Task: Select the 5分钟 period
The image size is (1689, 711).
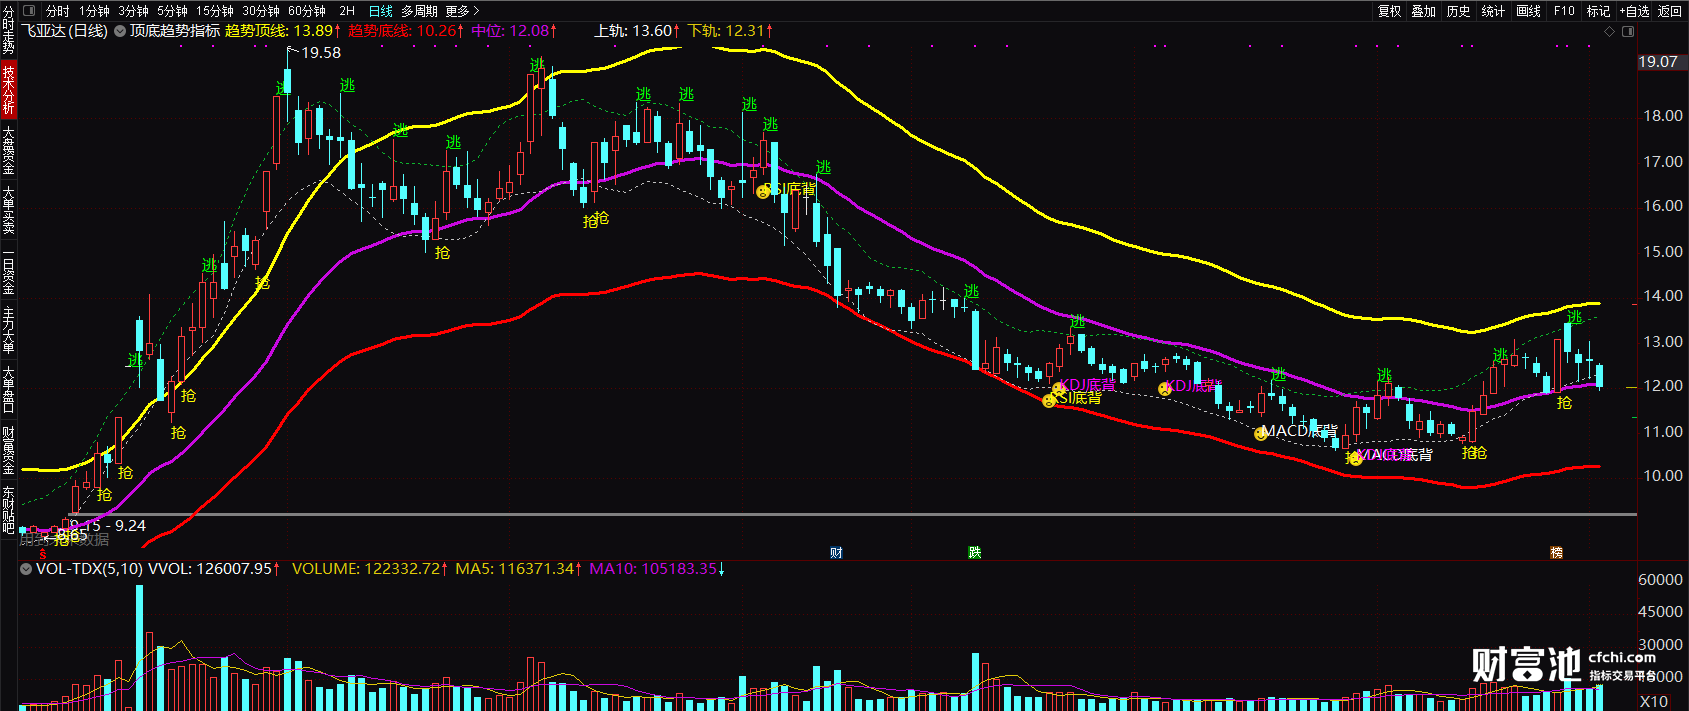Action: pos(172,11)
